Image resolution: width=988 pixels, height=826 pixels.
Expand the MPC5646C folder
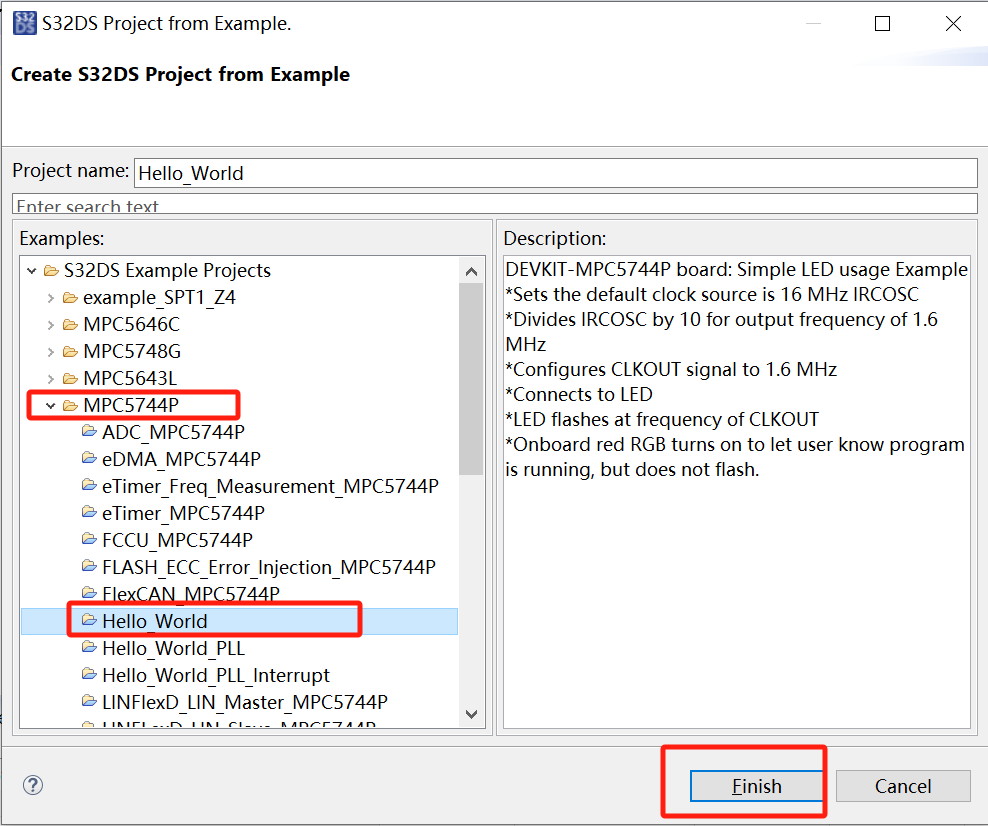point(50,325)
